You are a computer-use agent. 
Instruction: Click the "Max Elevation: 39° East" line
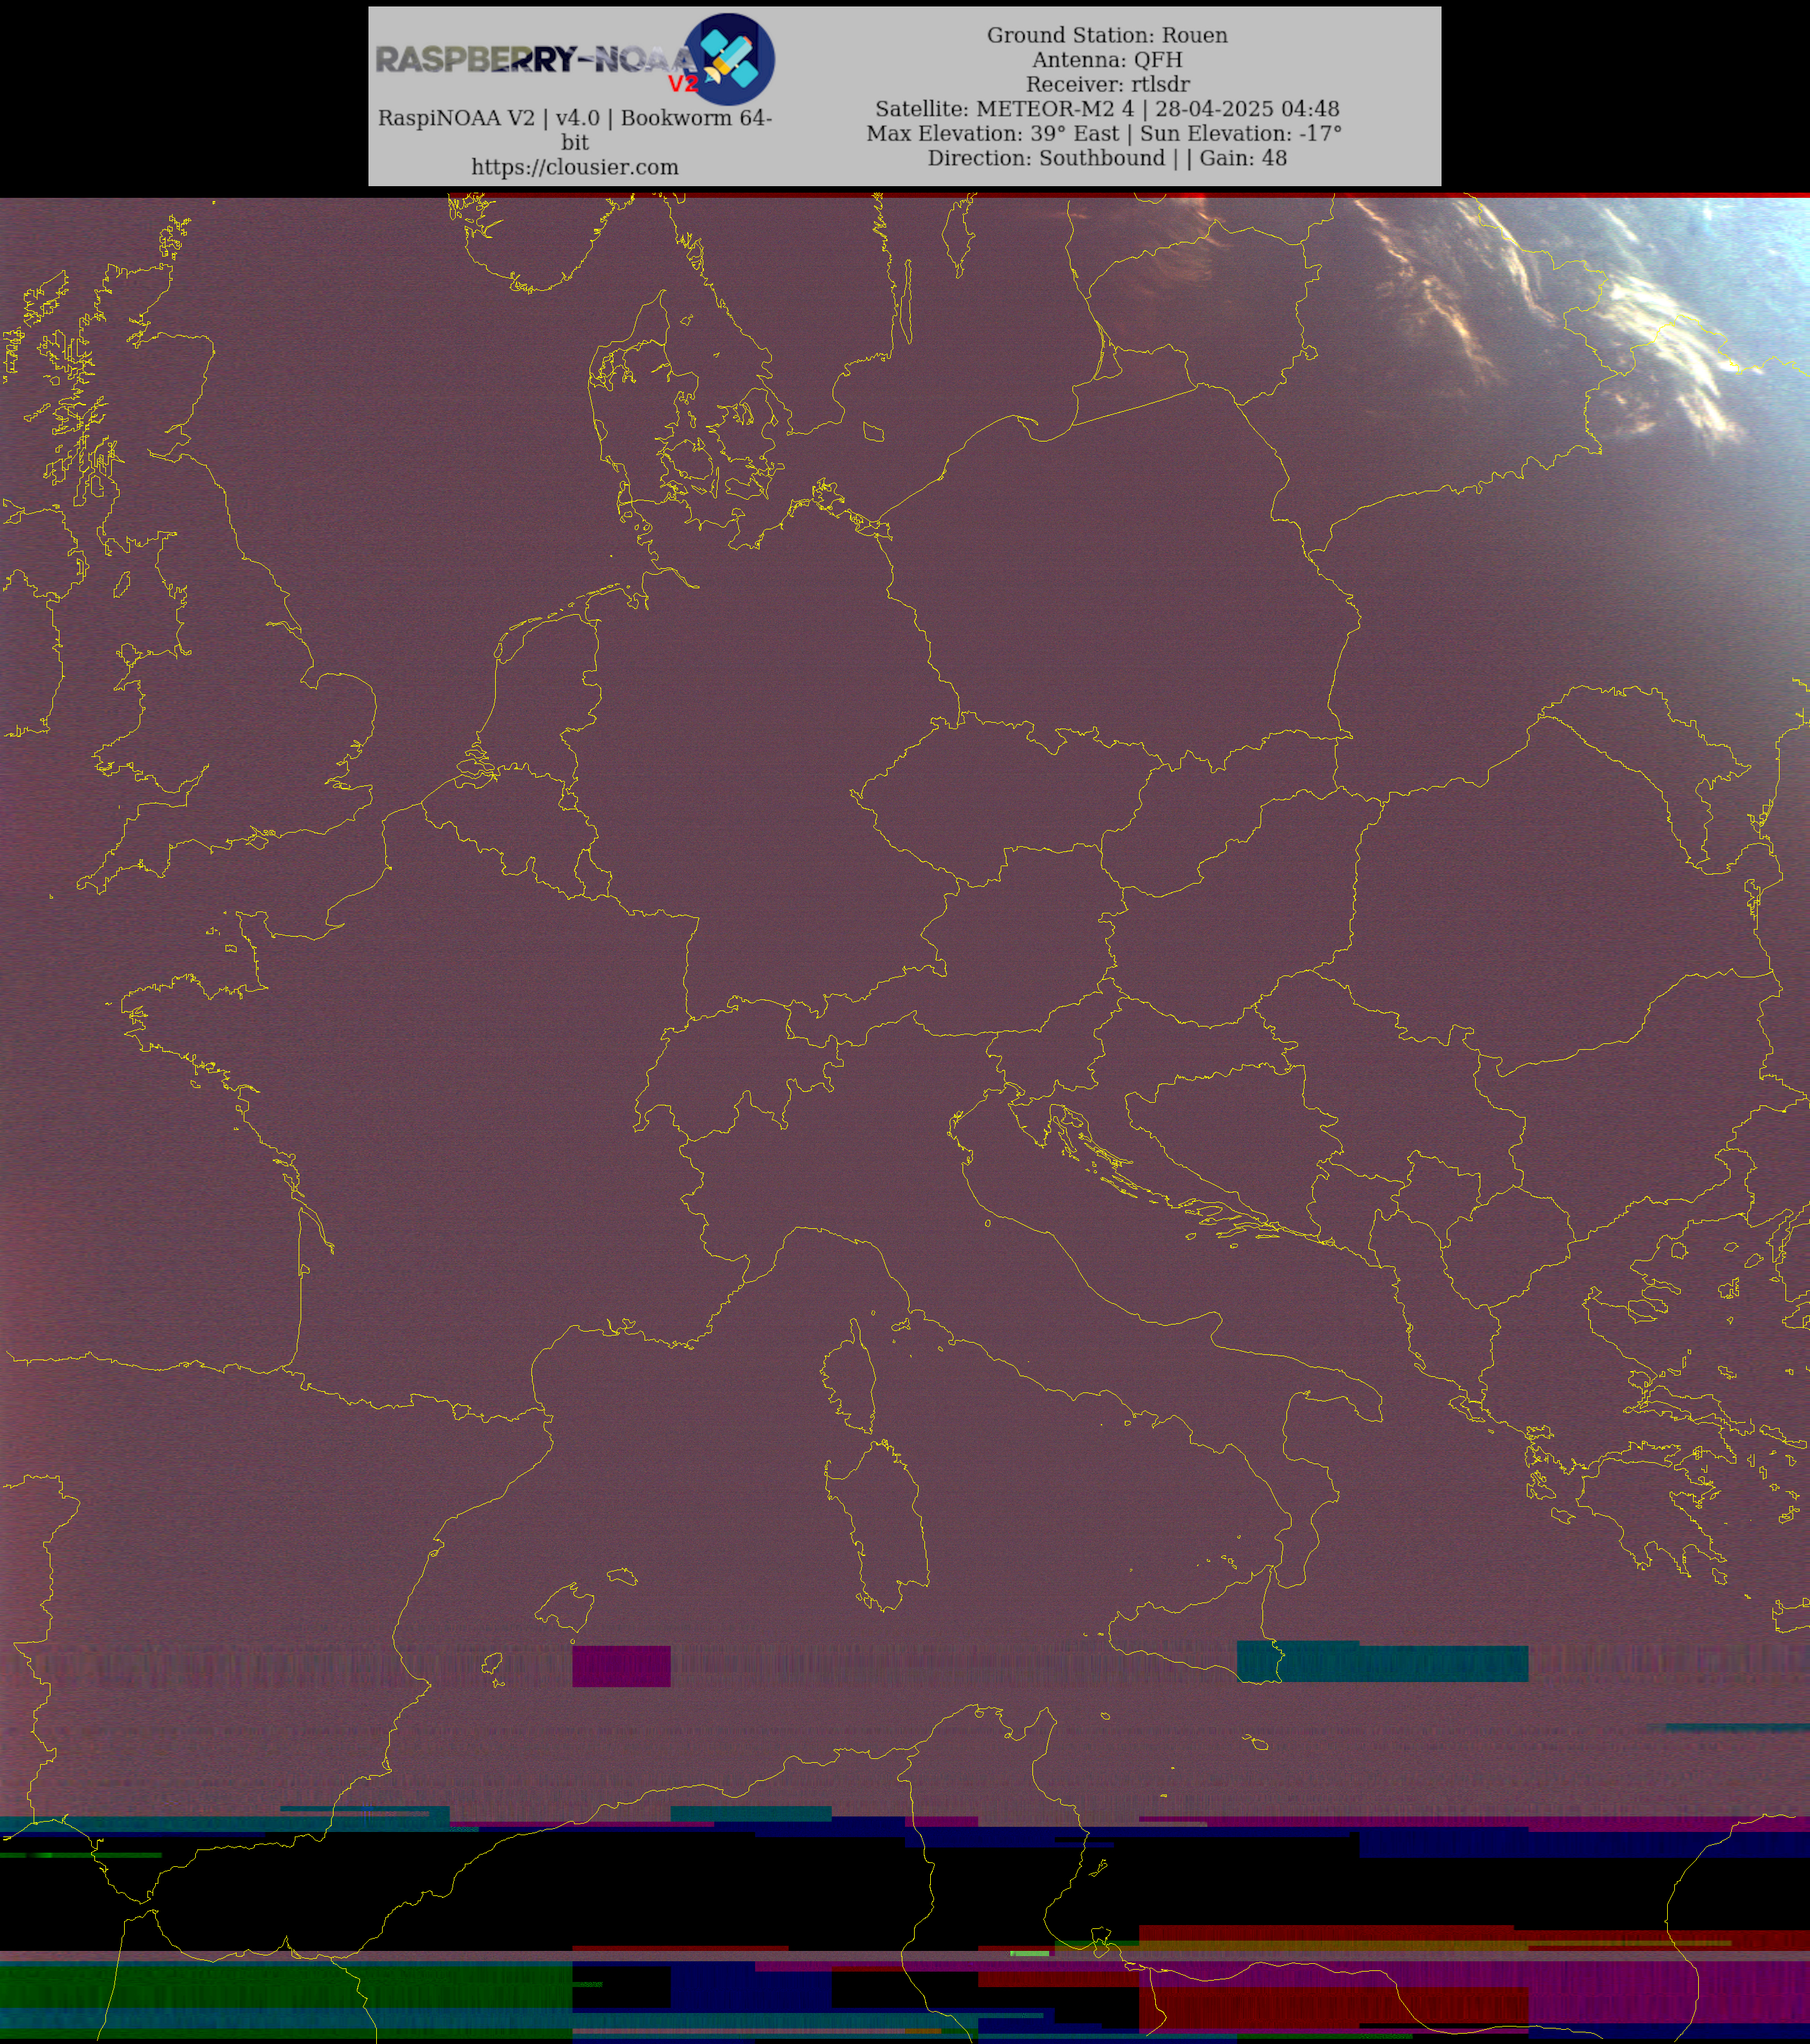point(1104,133)
